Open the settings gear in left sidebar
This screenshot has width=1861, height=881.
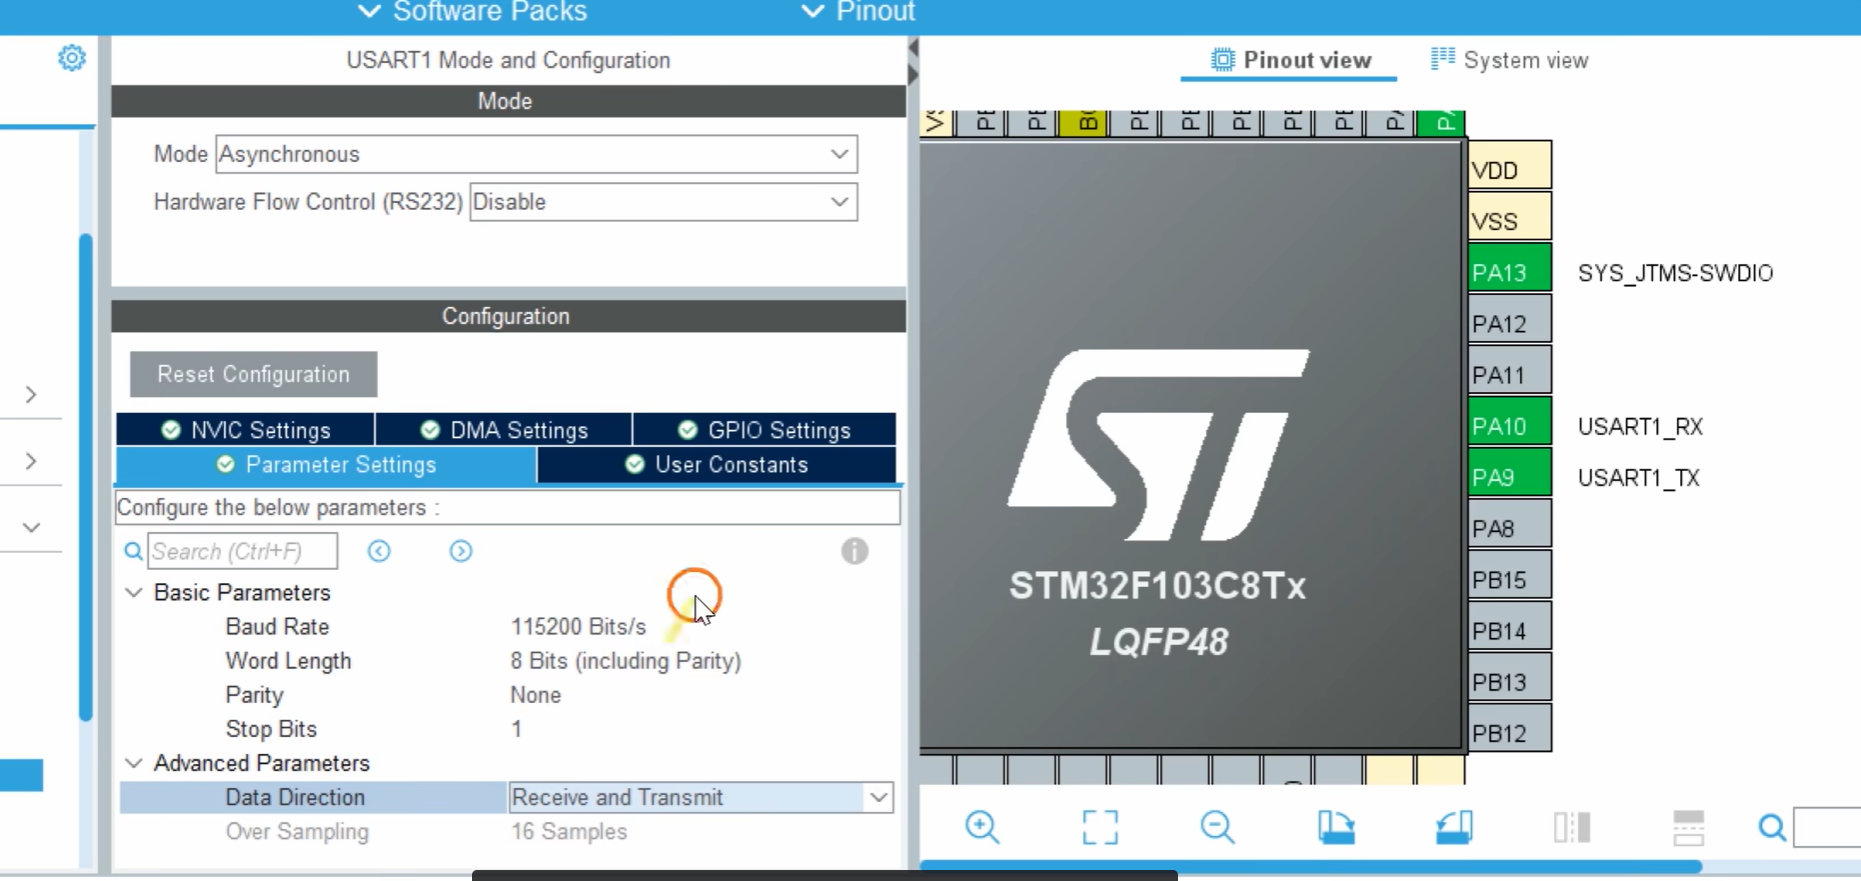pyautogui.click(x=72, y=58)
